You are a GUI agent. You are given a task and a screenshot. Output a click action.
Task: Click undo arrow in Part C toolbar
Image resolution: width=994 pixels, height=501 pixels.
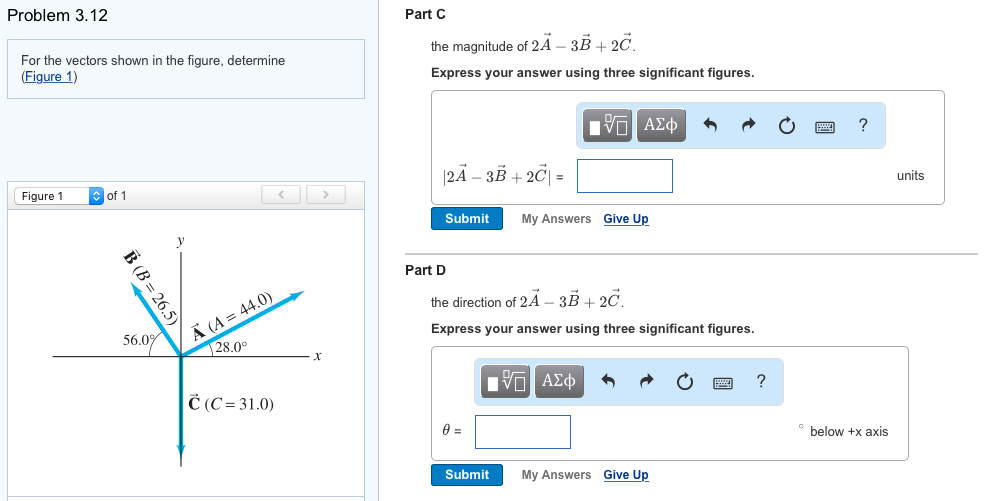[x=710, y=125]
